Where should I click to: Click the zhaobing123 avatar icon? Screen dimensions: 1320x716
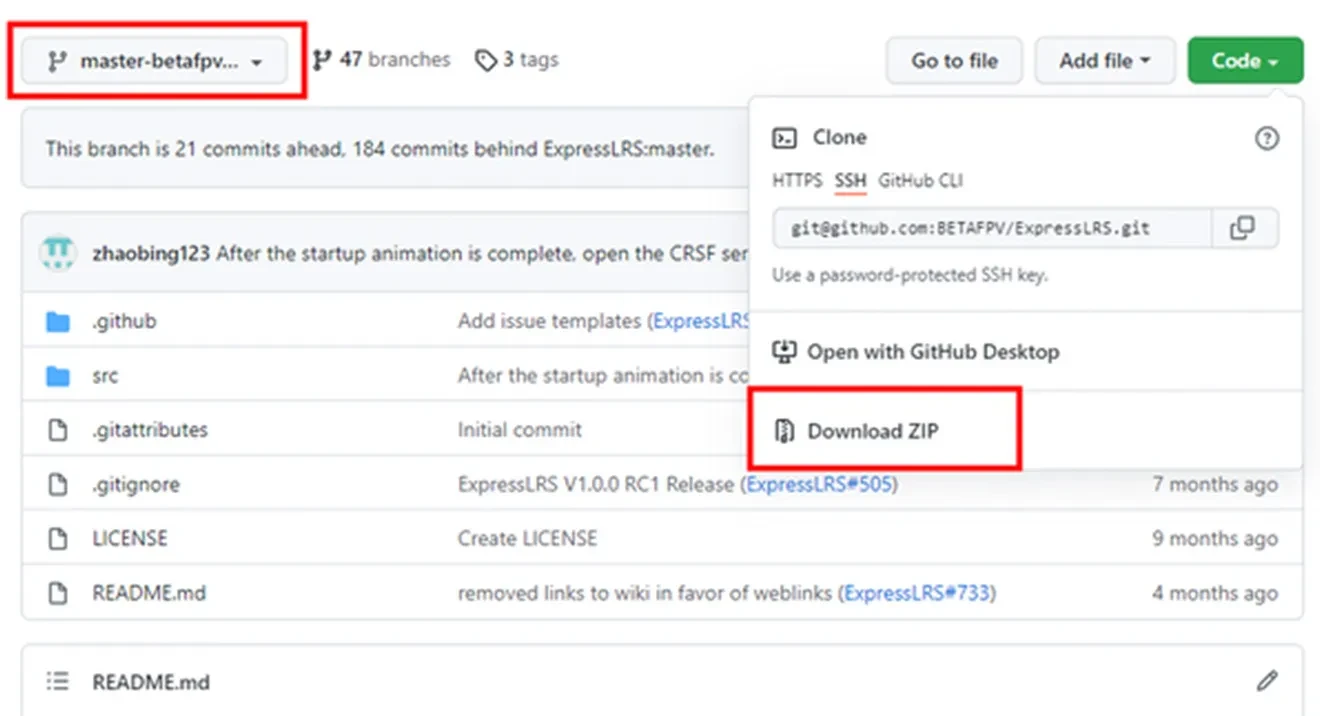pyautogui.click(x=58, y=253)
